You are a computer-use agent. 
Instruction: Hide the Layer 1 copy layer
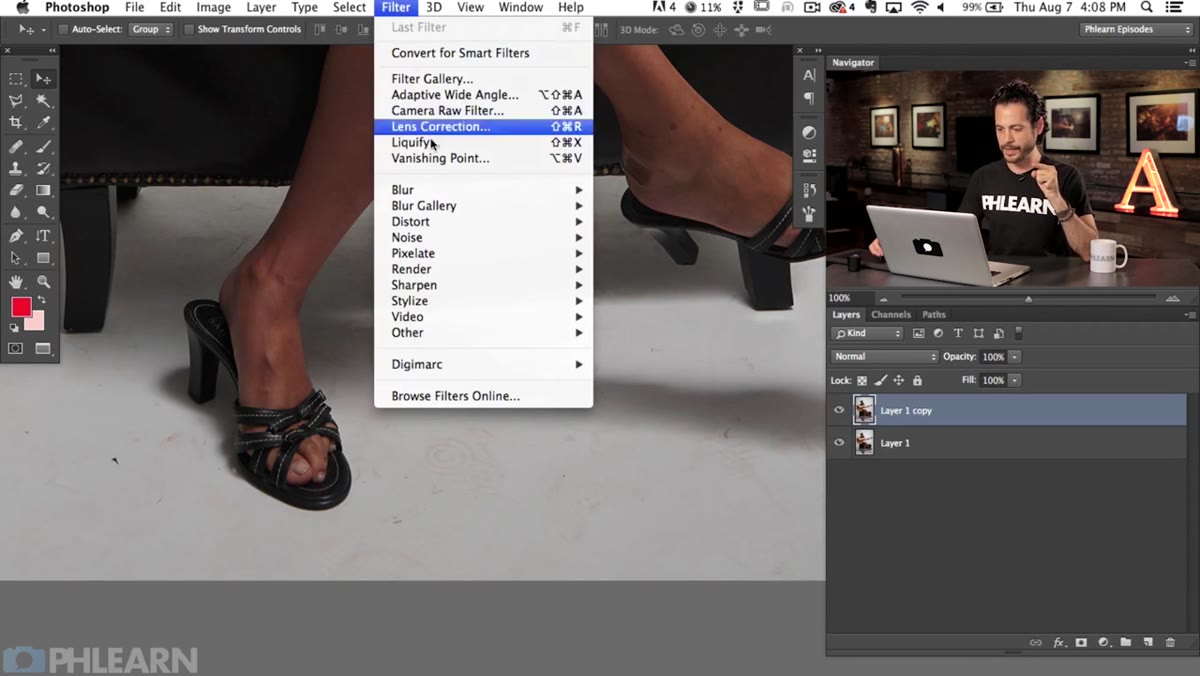839,410
